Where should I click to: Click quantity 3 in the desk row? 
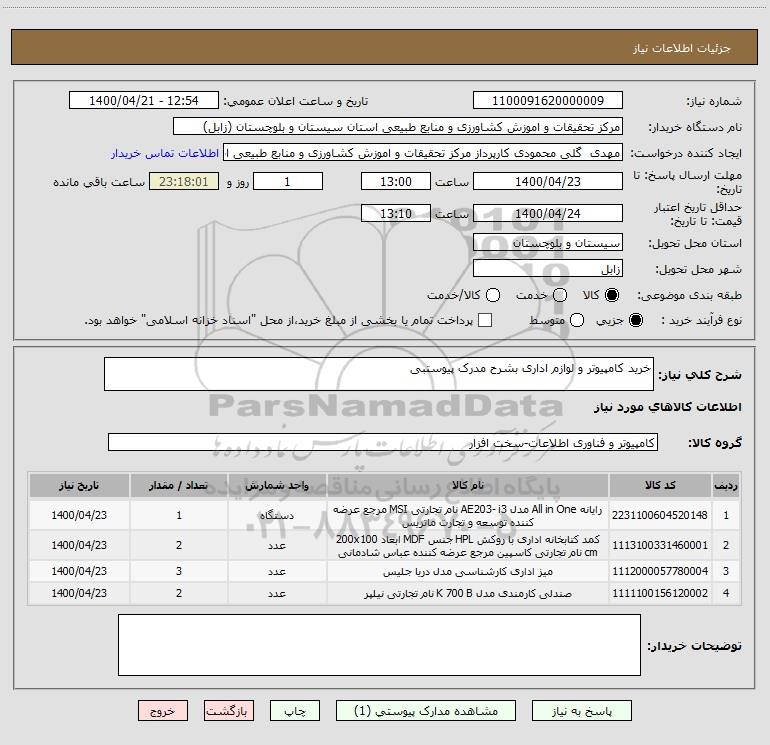(179, 571)
